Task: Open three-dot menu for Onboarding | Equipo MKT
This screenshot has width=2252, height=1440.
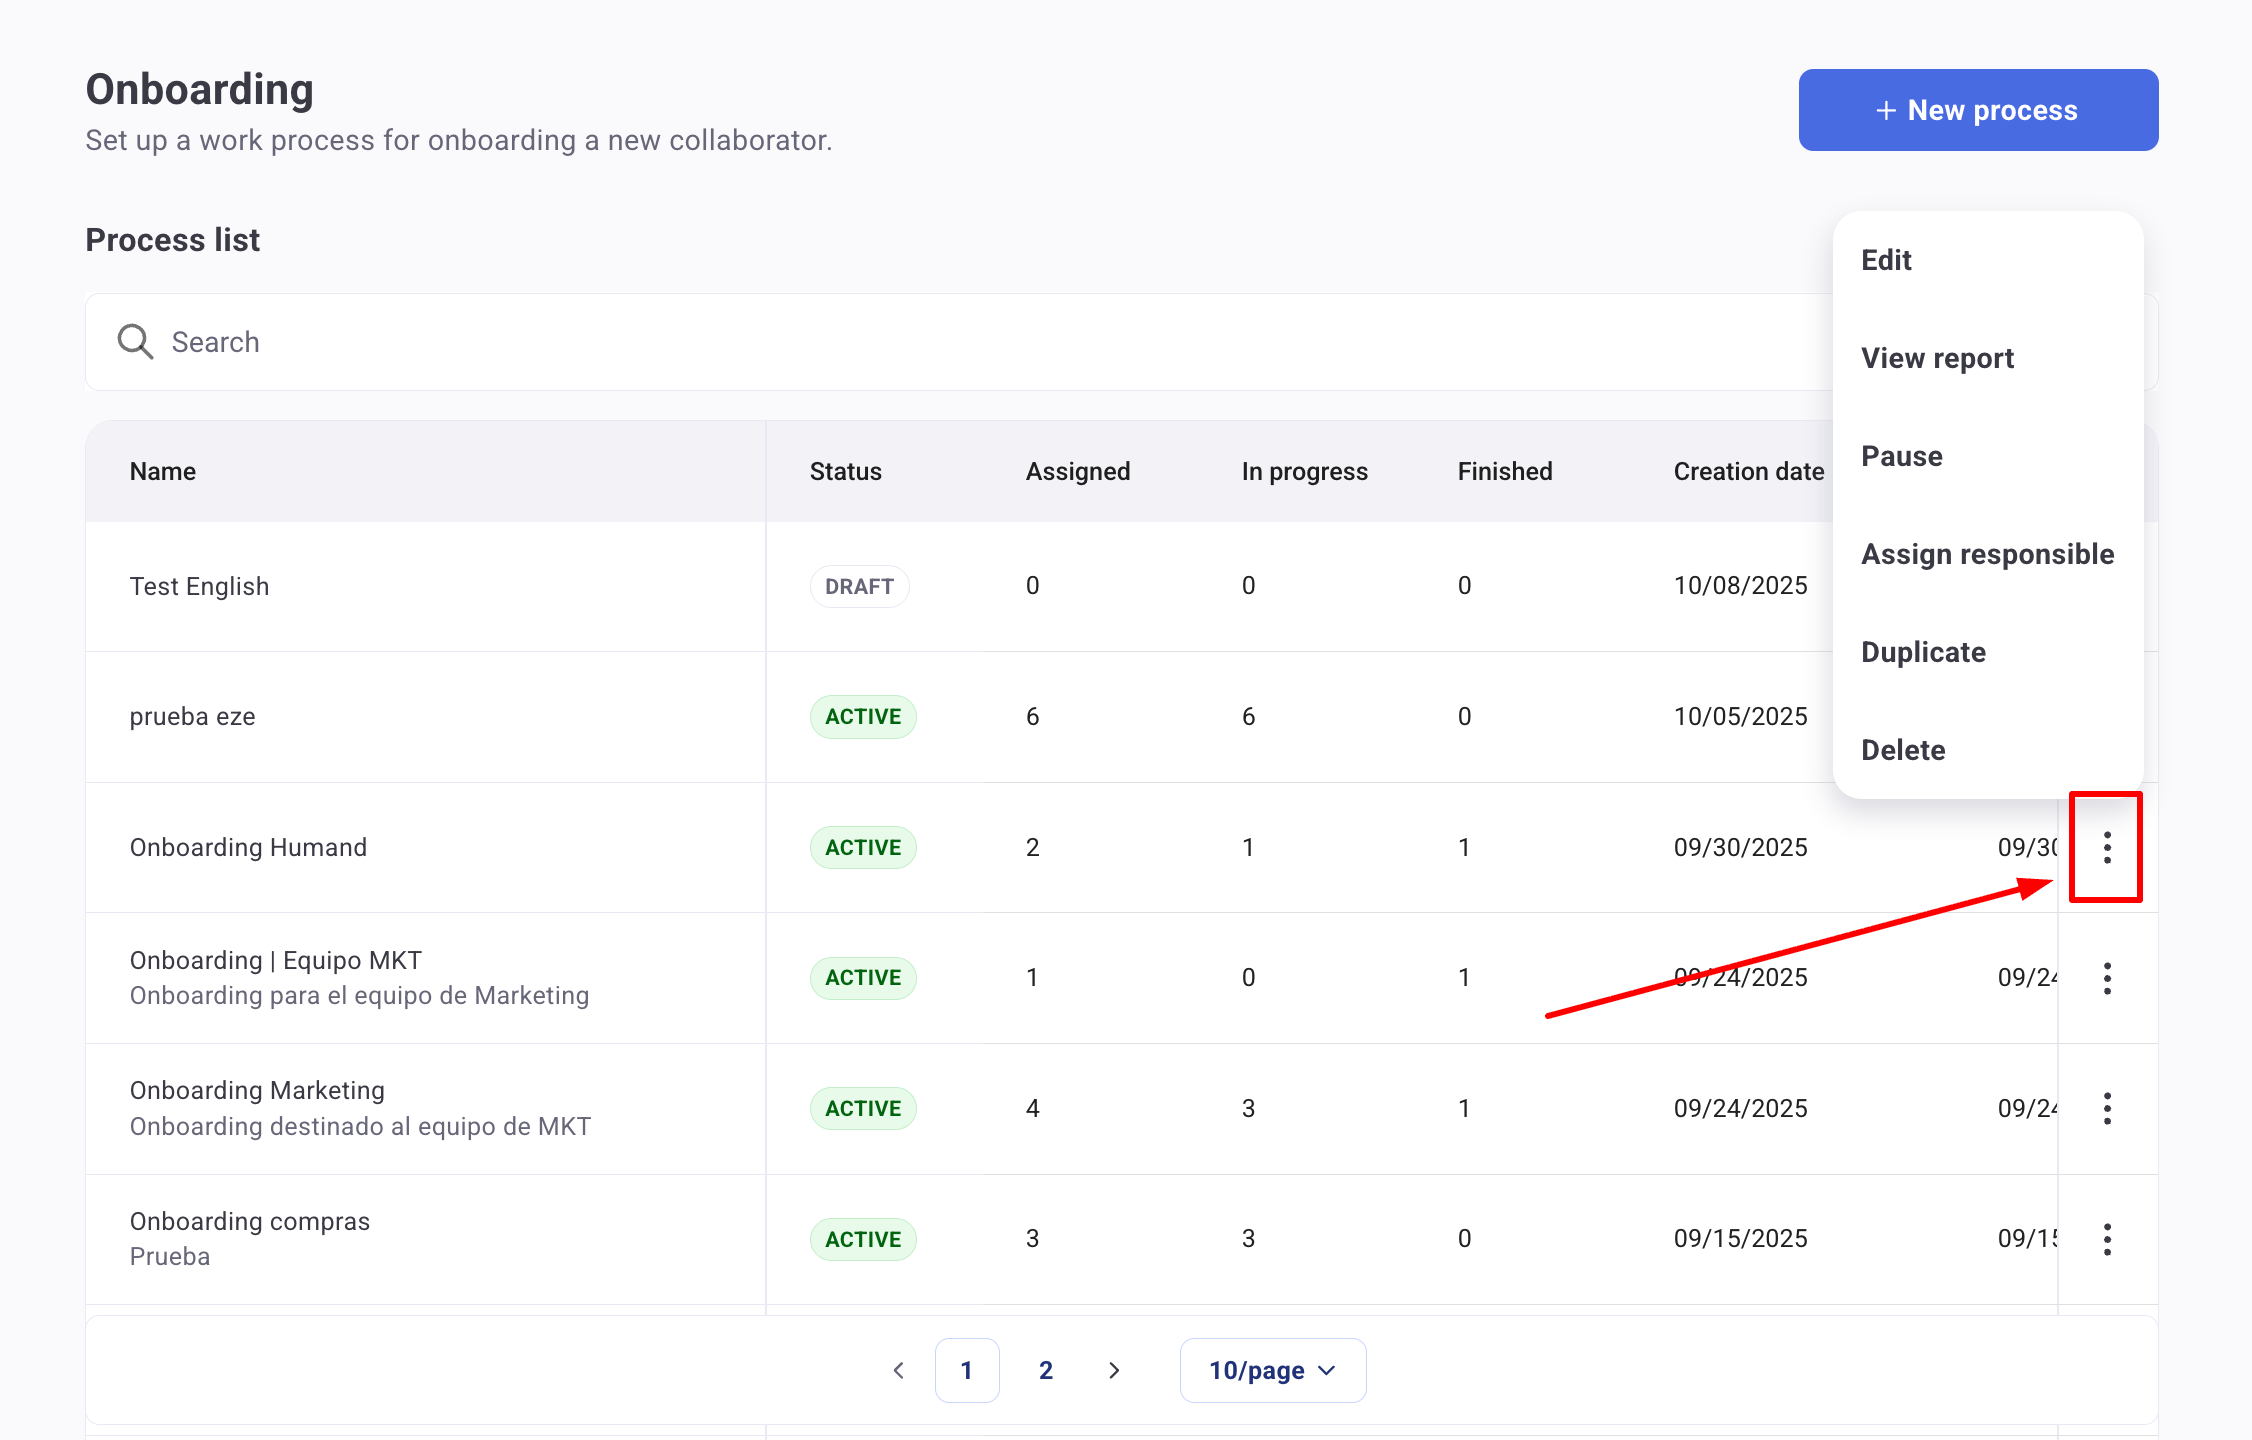Action: point(2106,978)
